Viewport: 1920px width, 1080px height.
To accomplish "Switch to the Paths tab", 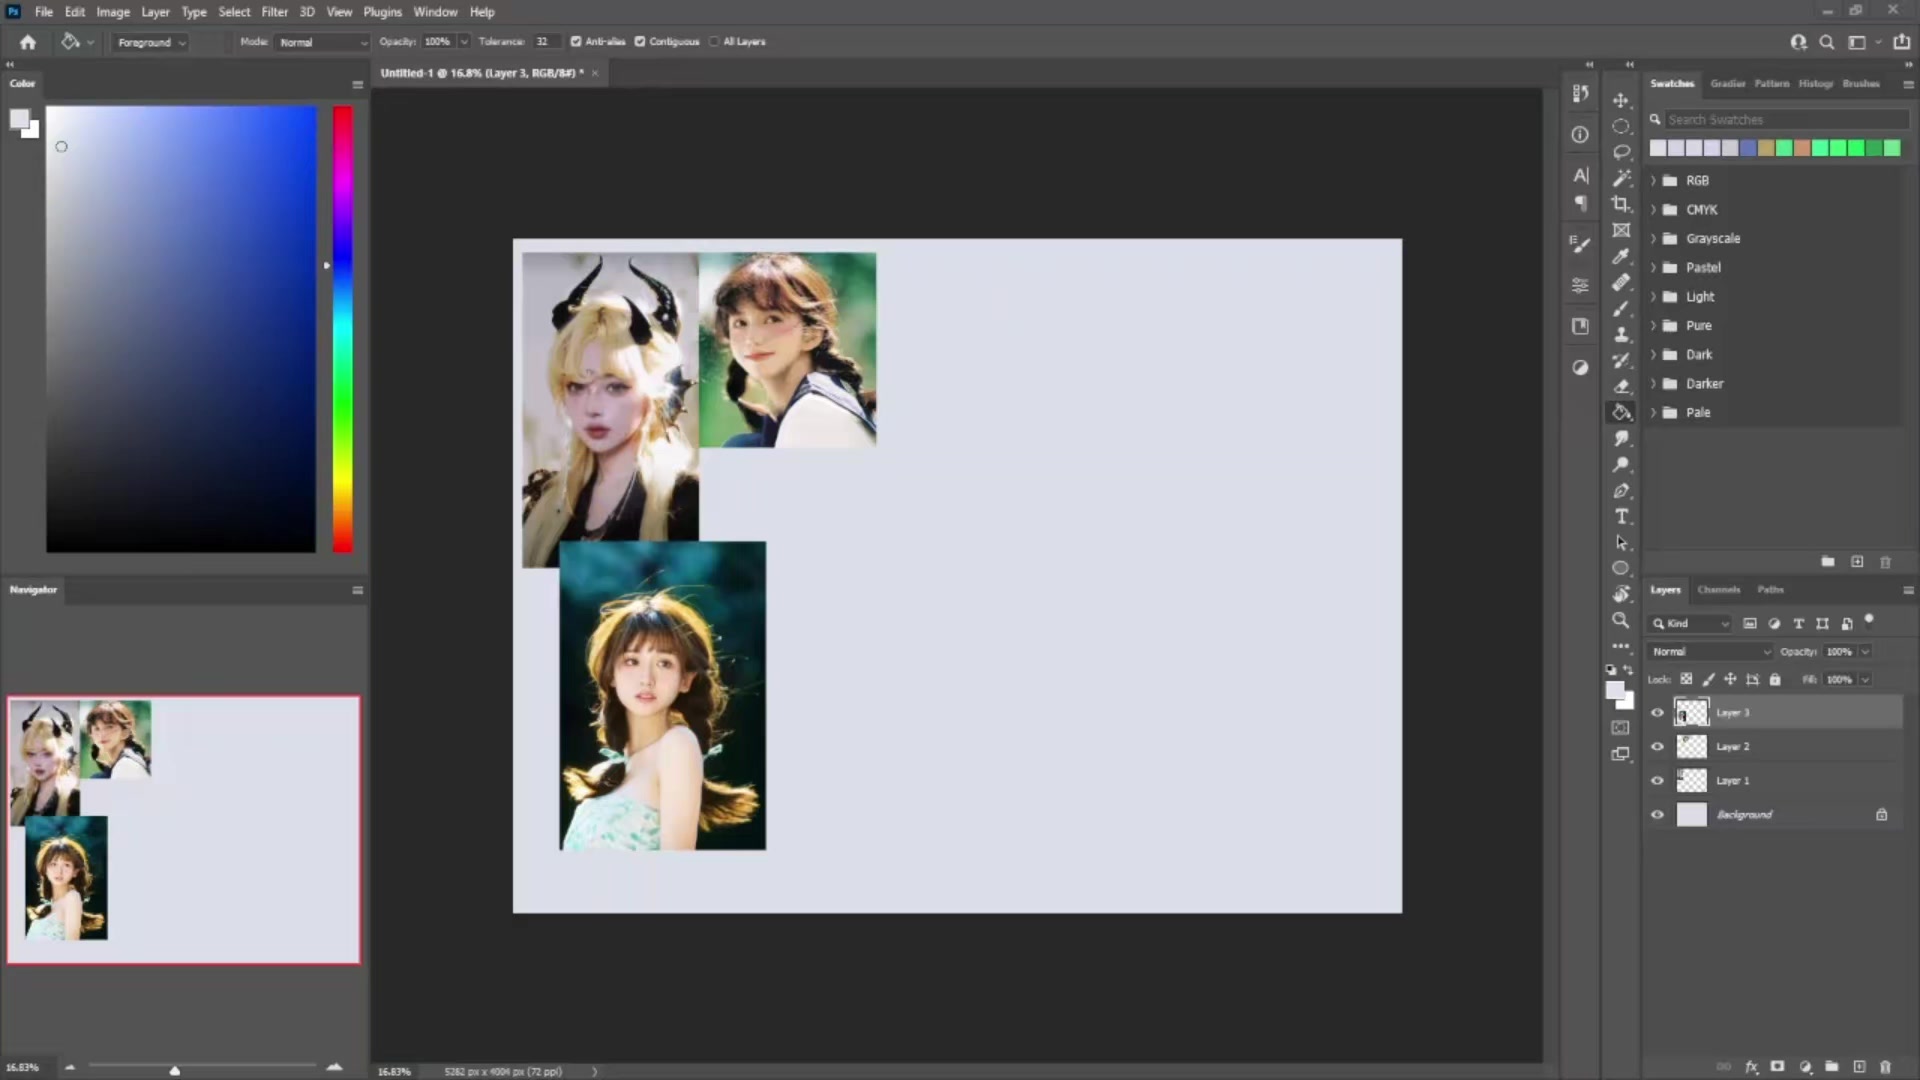I will 1770,590.
